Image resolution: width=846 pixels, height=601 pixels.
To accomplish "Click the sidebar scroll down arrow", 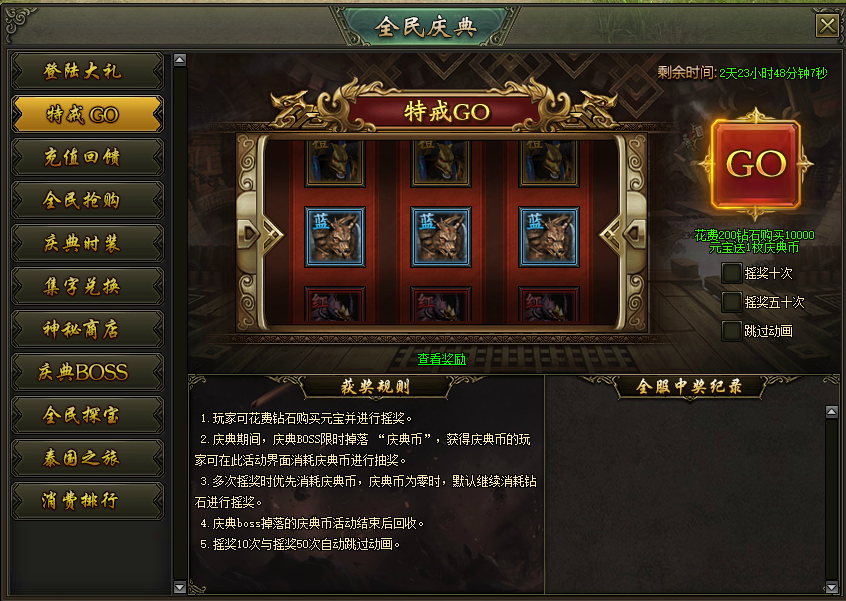I will [180, 587].
